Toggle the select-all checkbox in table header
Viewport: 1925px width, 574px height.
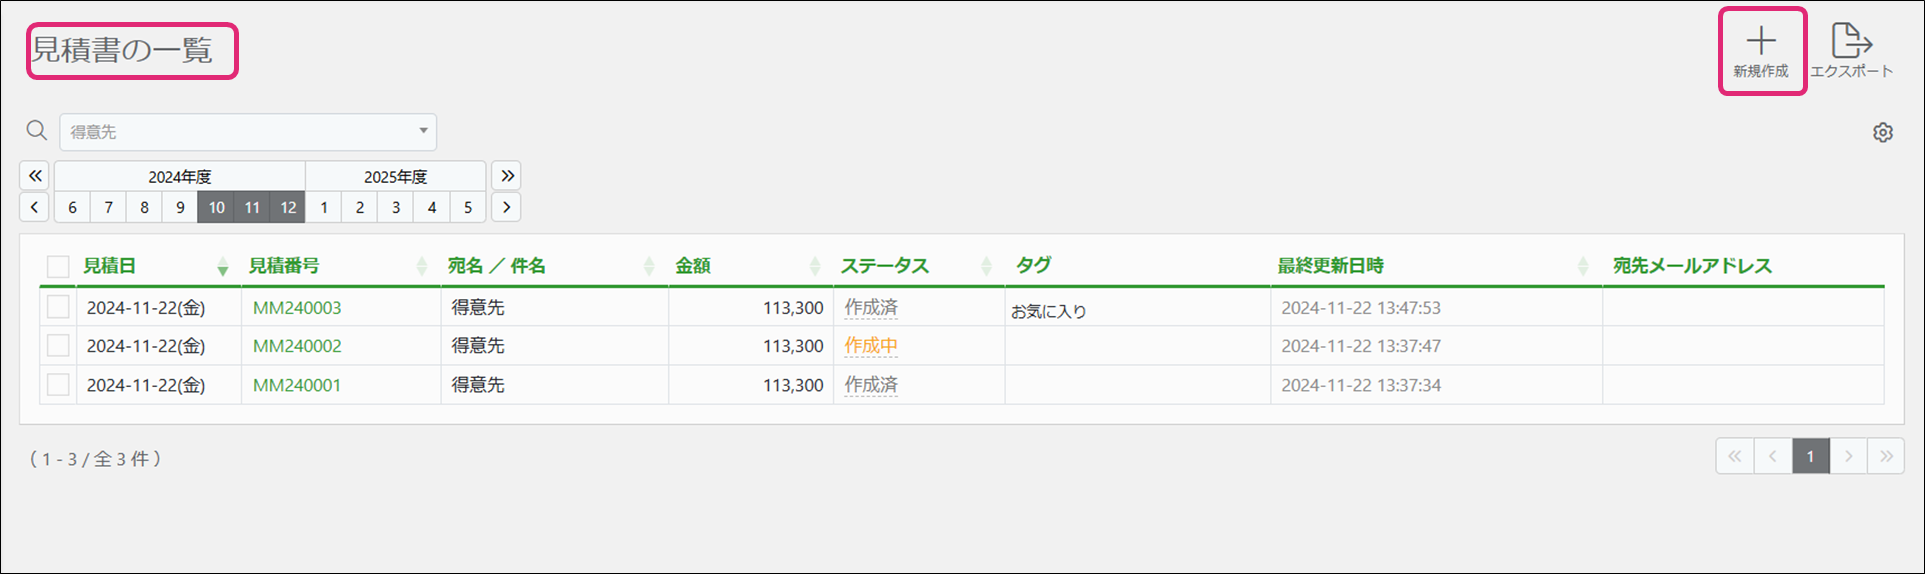point(58,266)
